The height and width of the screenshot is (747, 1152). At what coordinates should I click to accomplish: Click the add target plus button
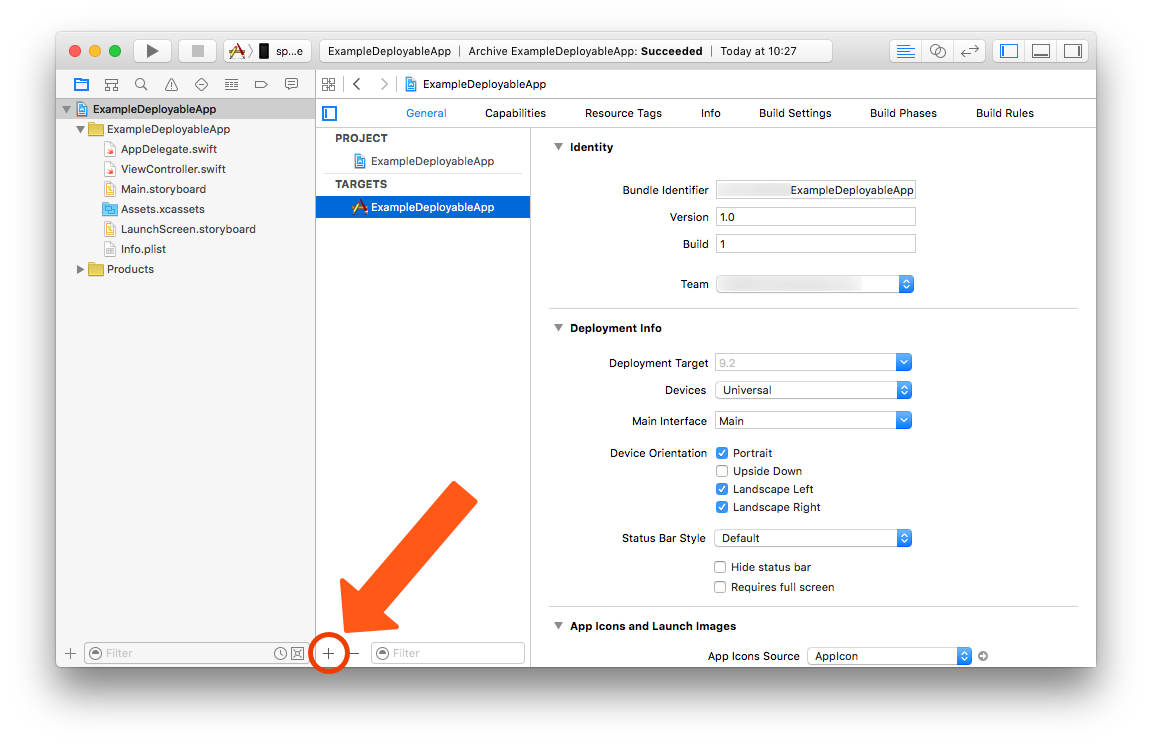(328, 653)
